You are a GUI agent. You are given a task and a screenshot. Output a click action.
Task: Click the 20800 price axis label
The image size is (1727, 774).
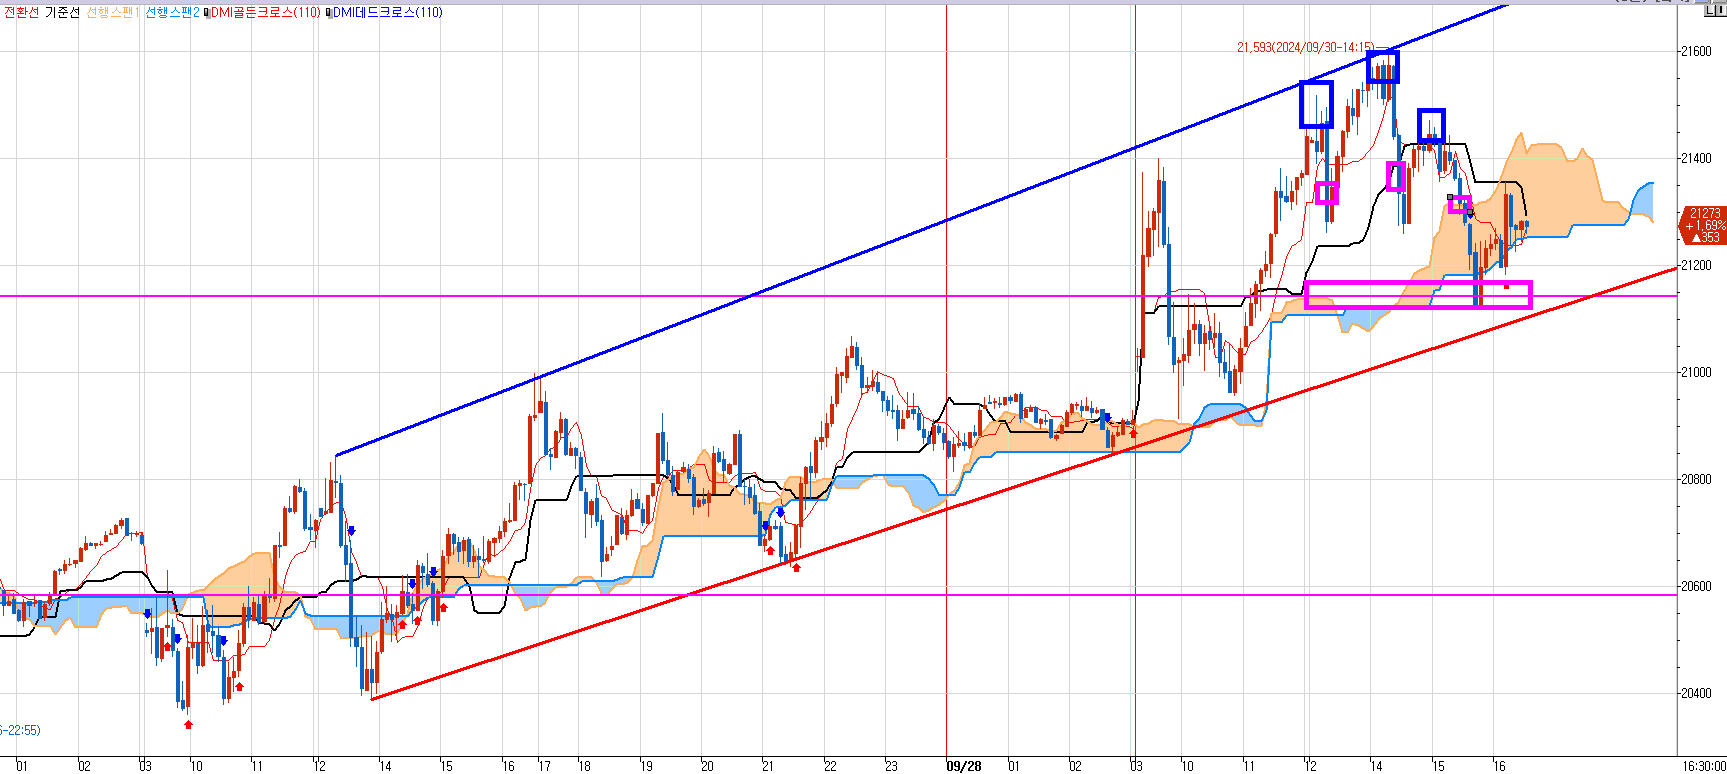[1697, 479]
